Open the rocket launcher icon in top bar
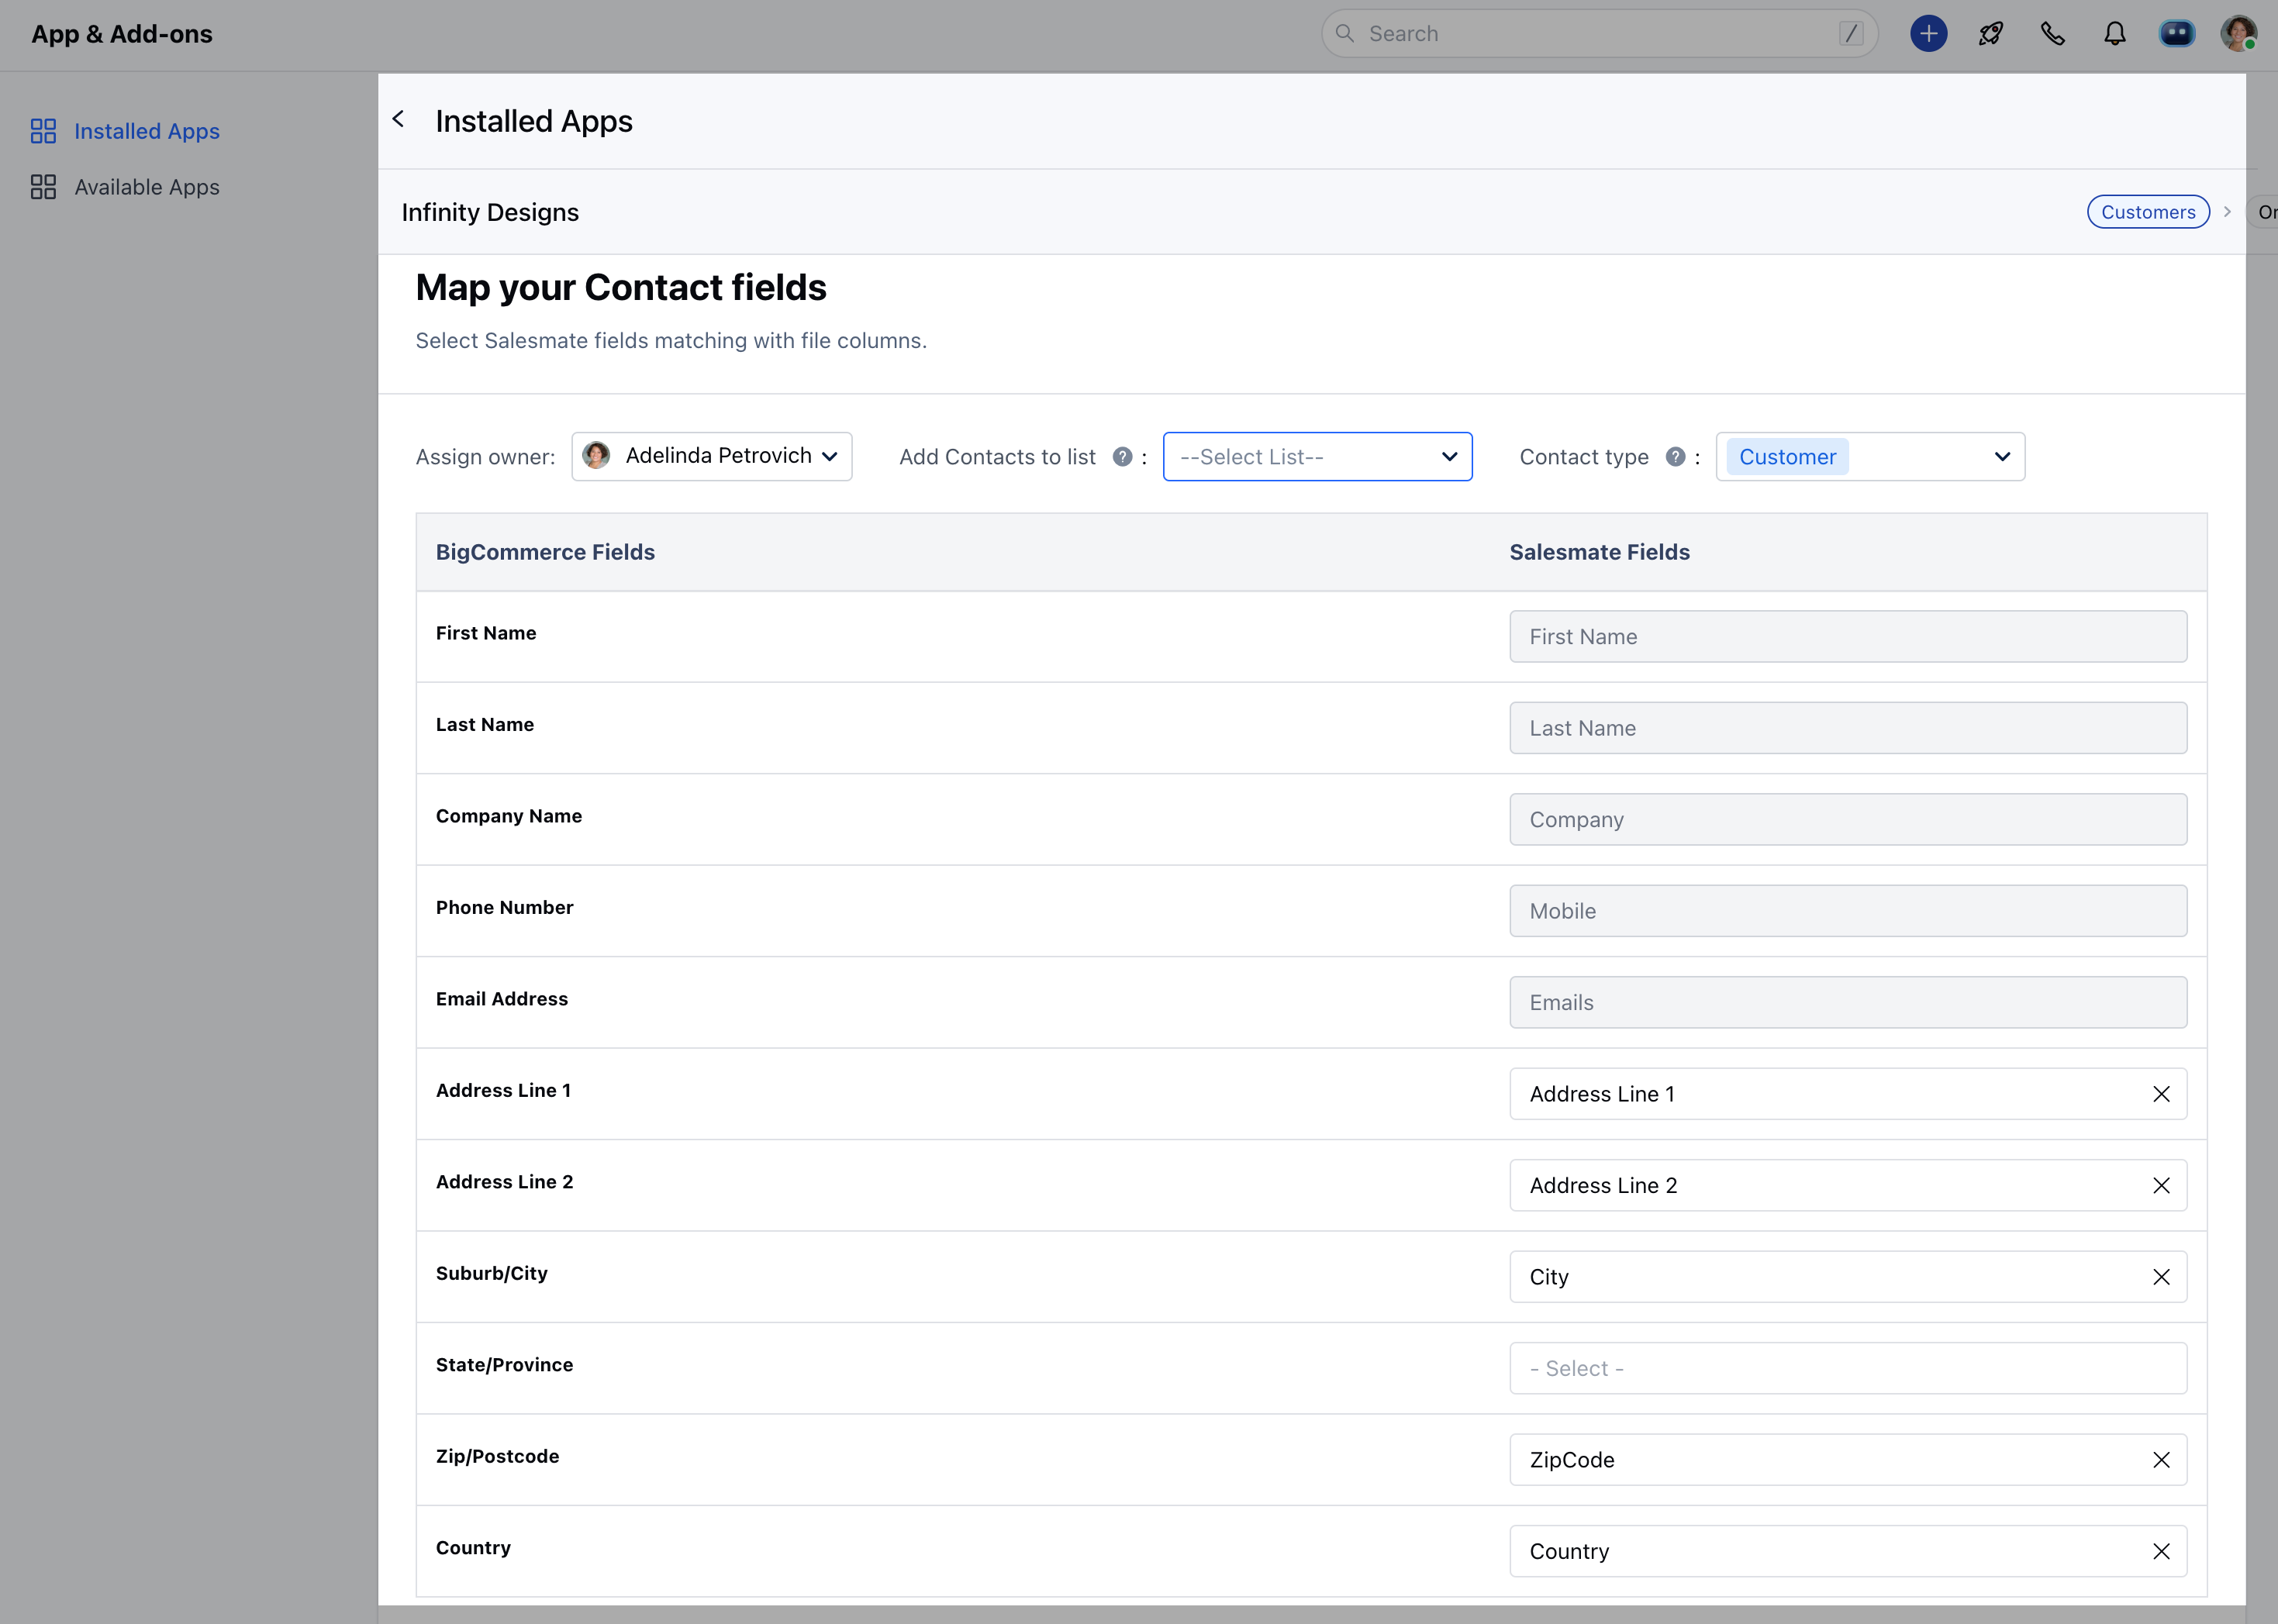The width and height of the screenshot is (2278, 1624). [x=1990, y=33]
